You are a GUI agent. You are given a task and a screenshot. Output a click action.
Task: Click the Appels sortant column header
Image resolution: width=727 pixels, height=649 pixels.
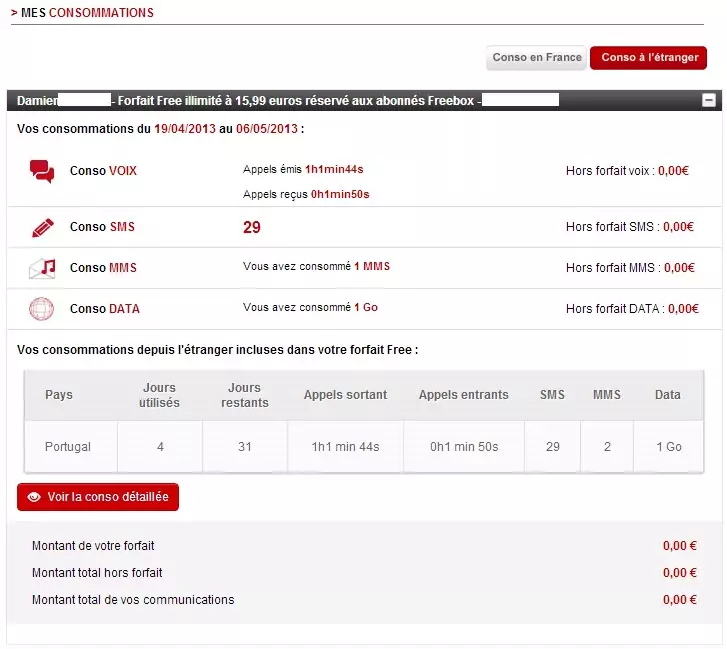click(345, 395)
